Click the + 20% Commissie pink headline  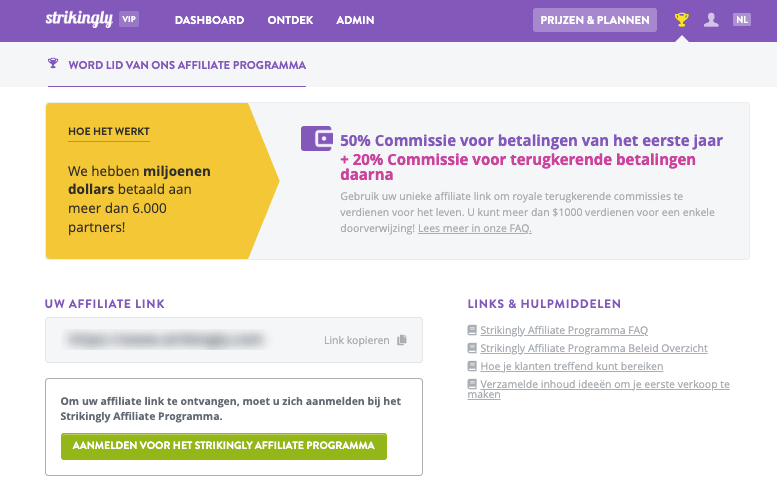518,167
